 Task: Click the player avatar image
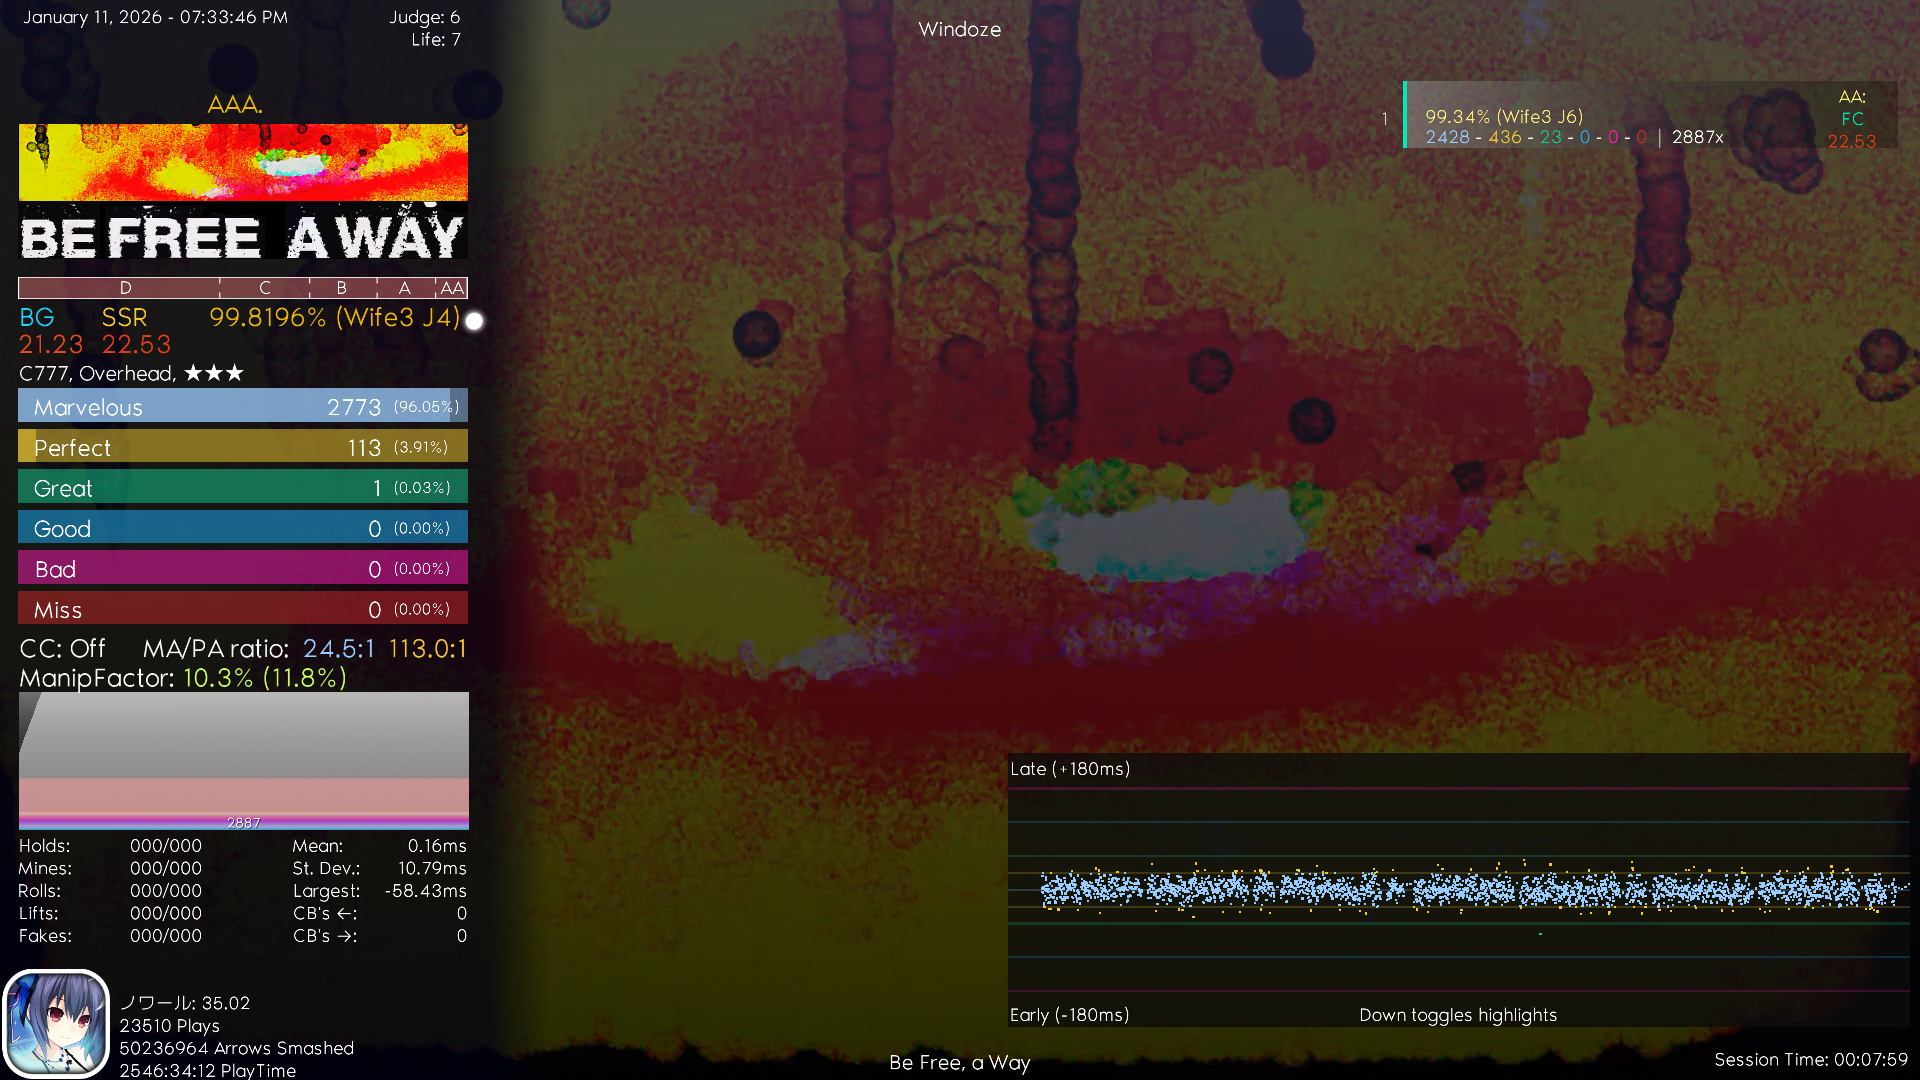[56, 1024]
